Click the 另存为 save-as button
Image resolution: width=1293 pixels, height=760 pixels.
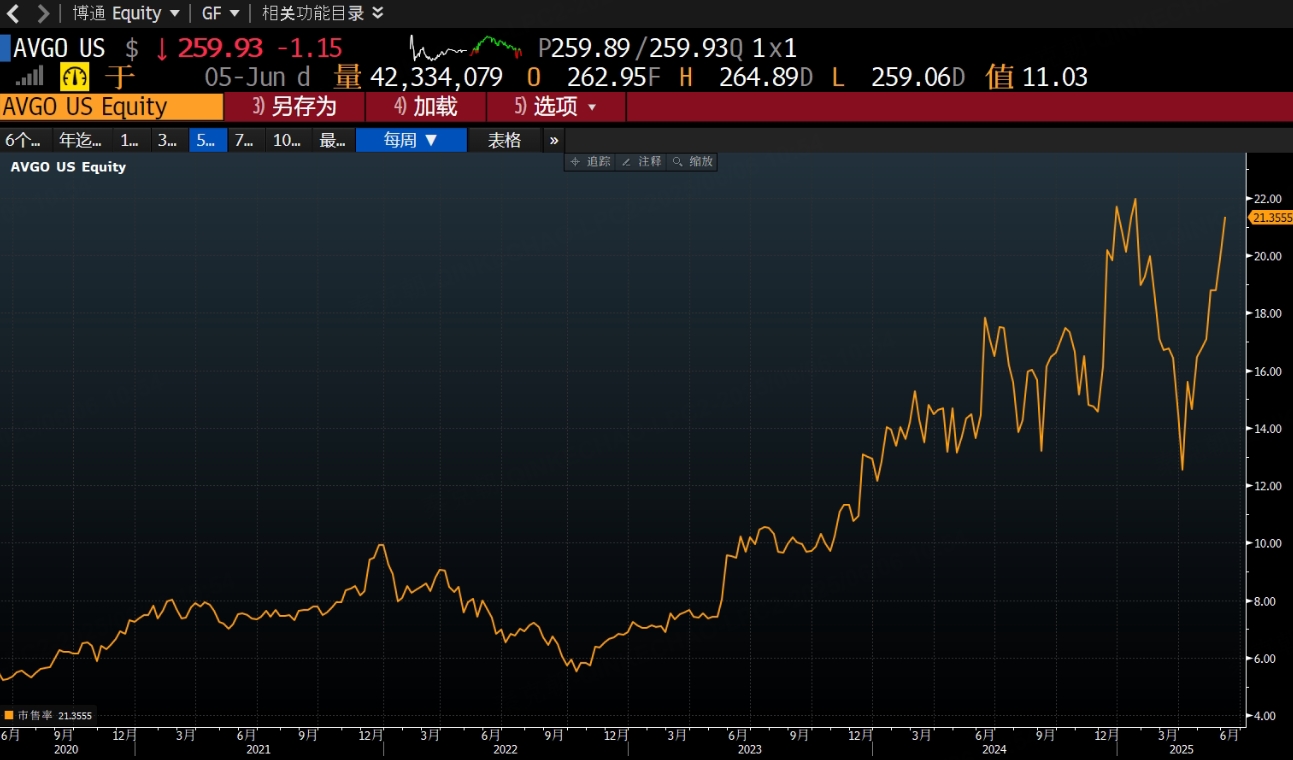(x=294, y=107)
